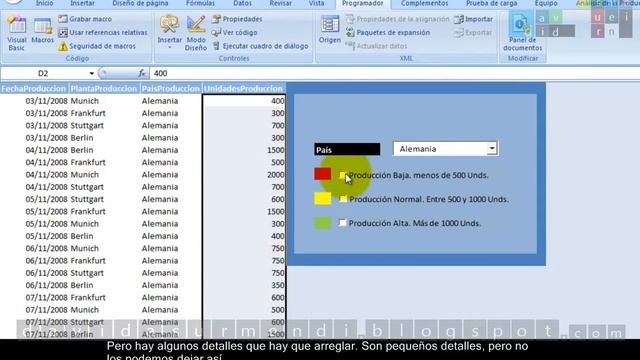Click Berlin in the 03/11/2008 row
Screen dimensions: 640x360
82,138
